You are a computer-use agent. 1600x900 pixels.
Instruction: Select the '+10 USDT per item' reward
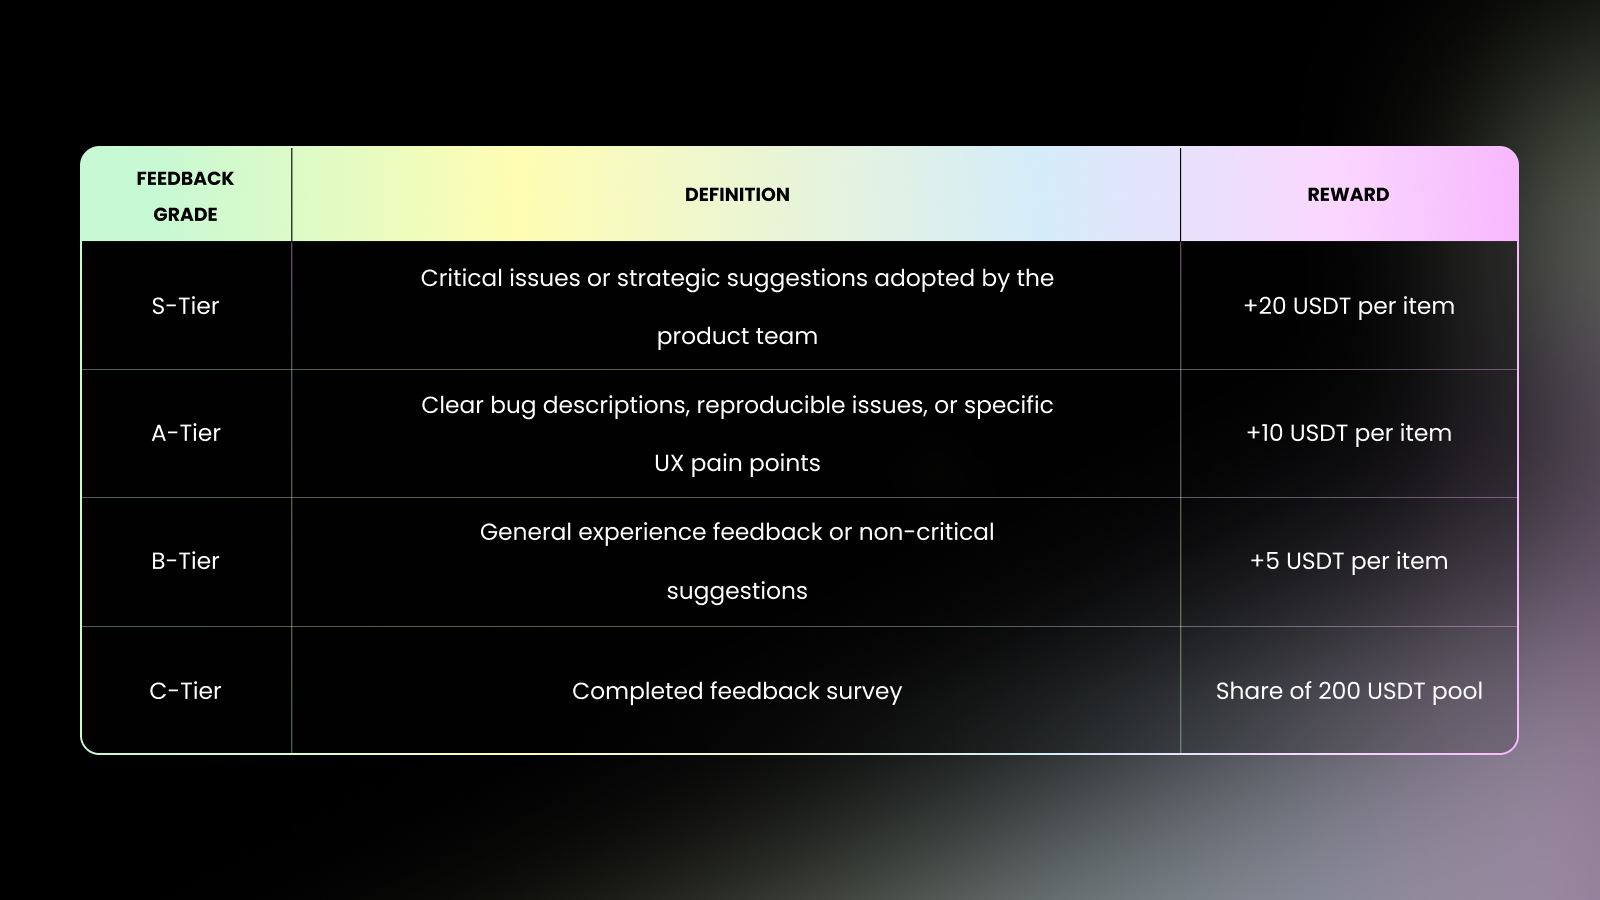point(1348,433)
